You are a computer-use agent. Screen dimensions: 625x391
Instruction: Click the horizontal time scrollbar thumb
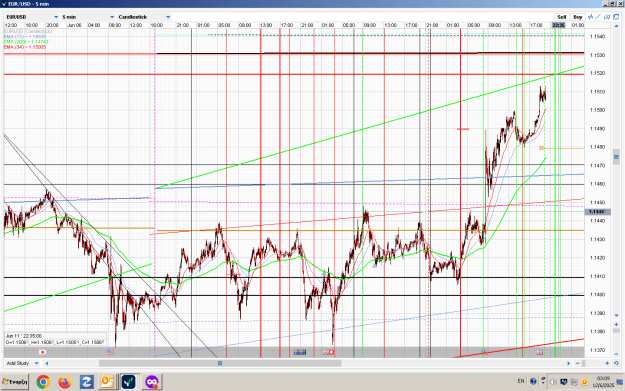[x=220, y=363]
